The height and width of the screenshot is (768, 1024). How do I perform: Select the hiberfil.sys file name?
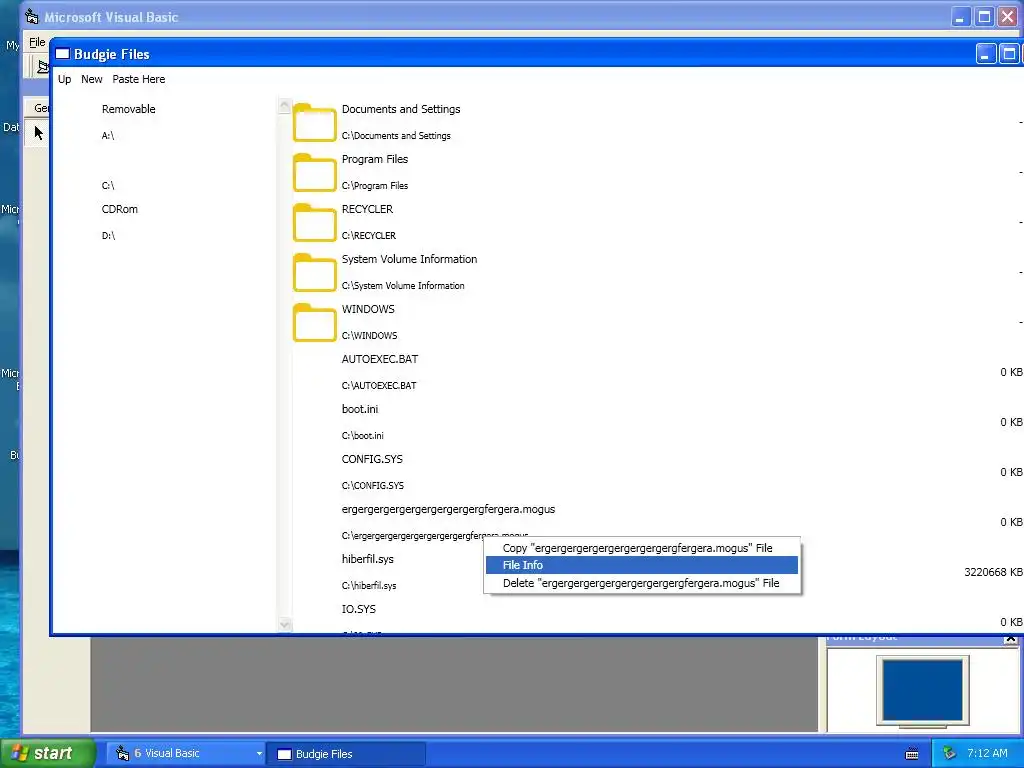pyautogui.click(x=368, y=559)
